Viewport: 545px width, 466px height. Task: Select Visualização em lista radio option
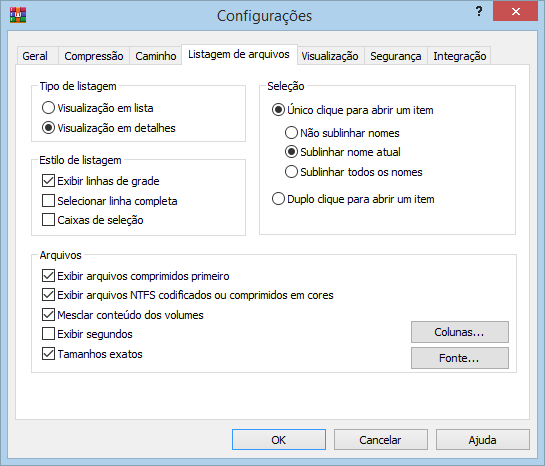click(97, 108)
